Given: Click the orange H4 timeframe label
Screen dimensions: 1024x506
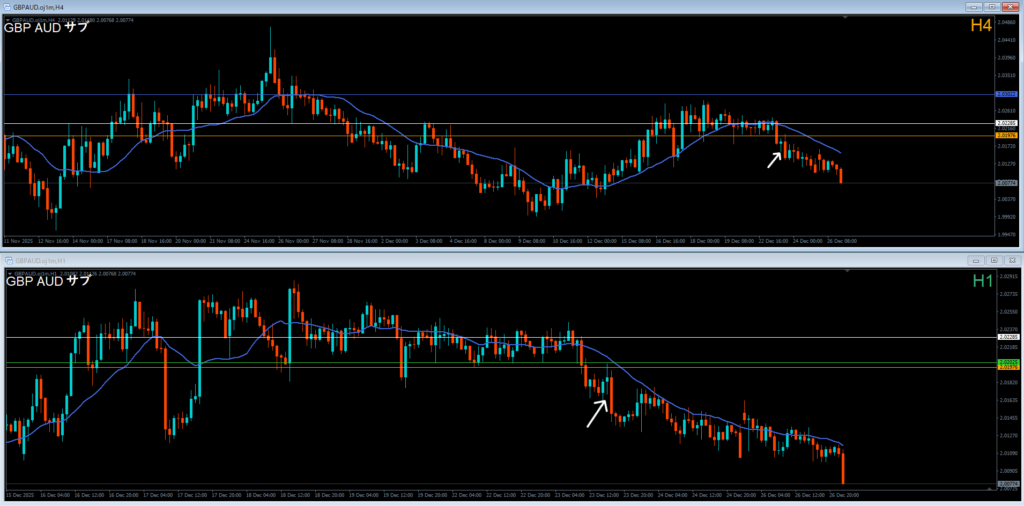Looking at the screenshot, I should click(x=981, y=26).
